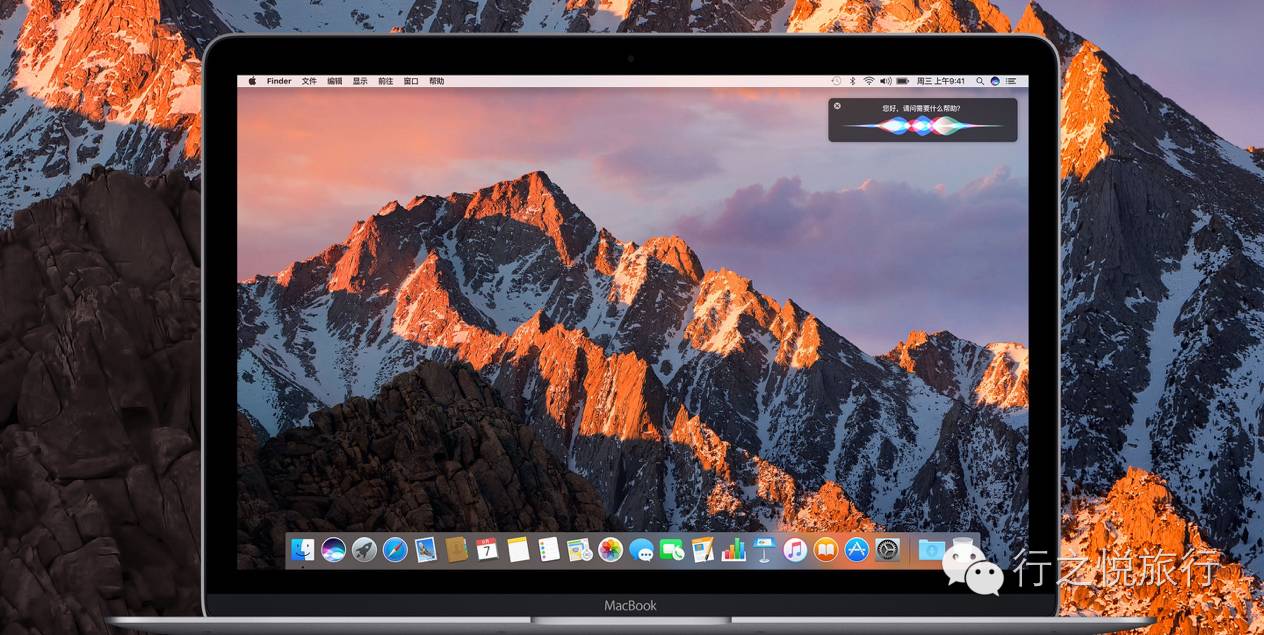The height and width of the screenshot is (635, 1264).
Task: Open Messages chat bubble icon
Action: click(641, 549)
